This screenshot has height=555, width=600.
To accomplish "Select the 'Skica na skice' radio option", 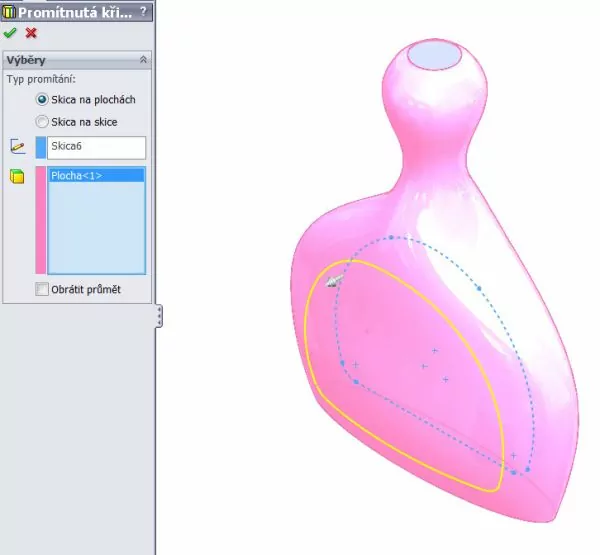I will pos(42,121).
